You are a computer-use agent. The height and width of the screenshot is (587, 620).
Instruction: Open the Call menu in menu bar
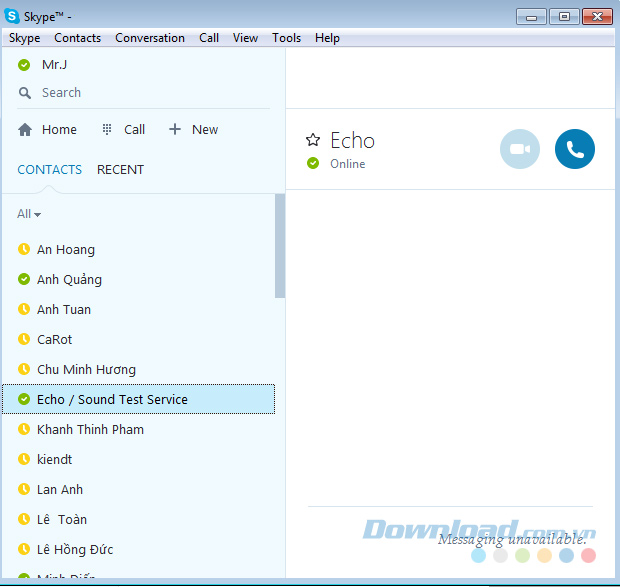(209, 38)
